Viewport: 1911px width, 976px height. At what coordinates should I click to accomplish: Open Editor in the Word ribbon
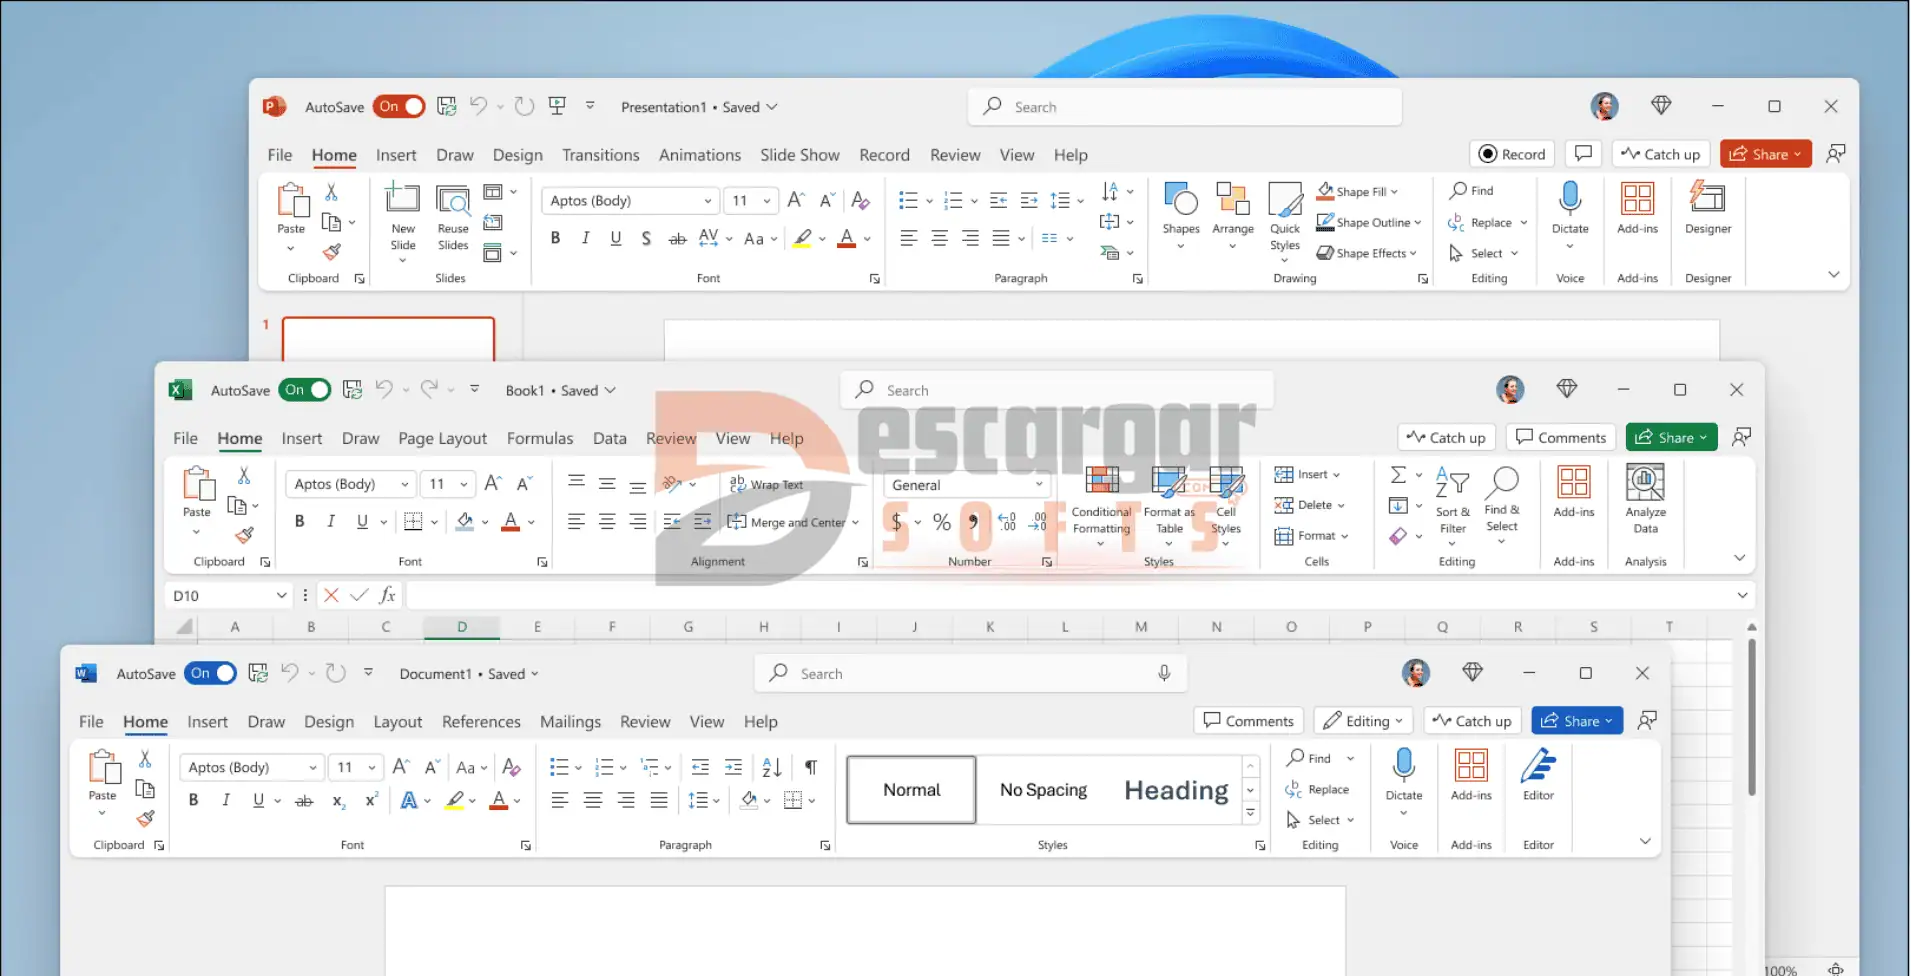pos(1538,774)
